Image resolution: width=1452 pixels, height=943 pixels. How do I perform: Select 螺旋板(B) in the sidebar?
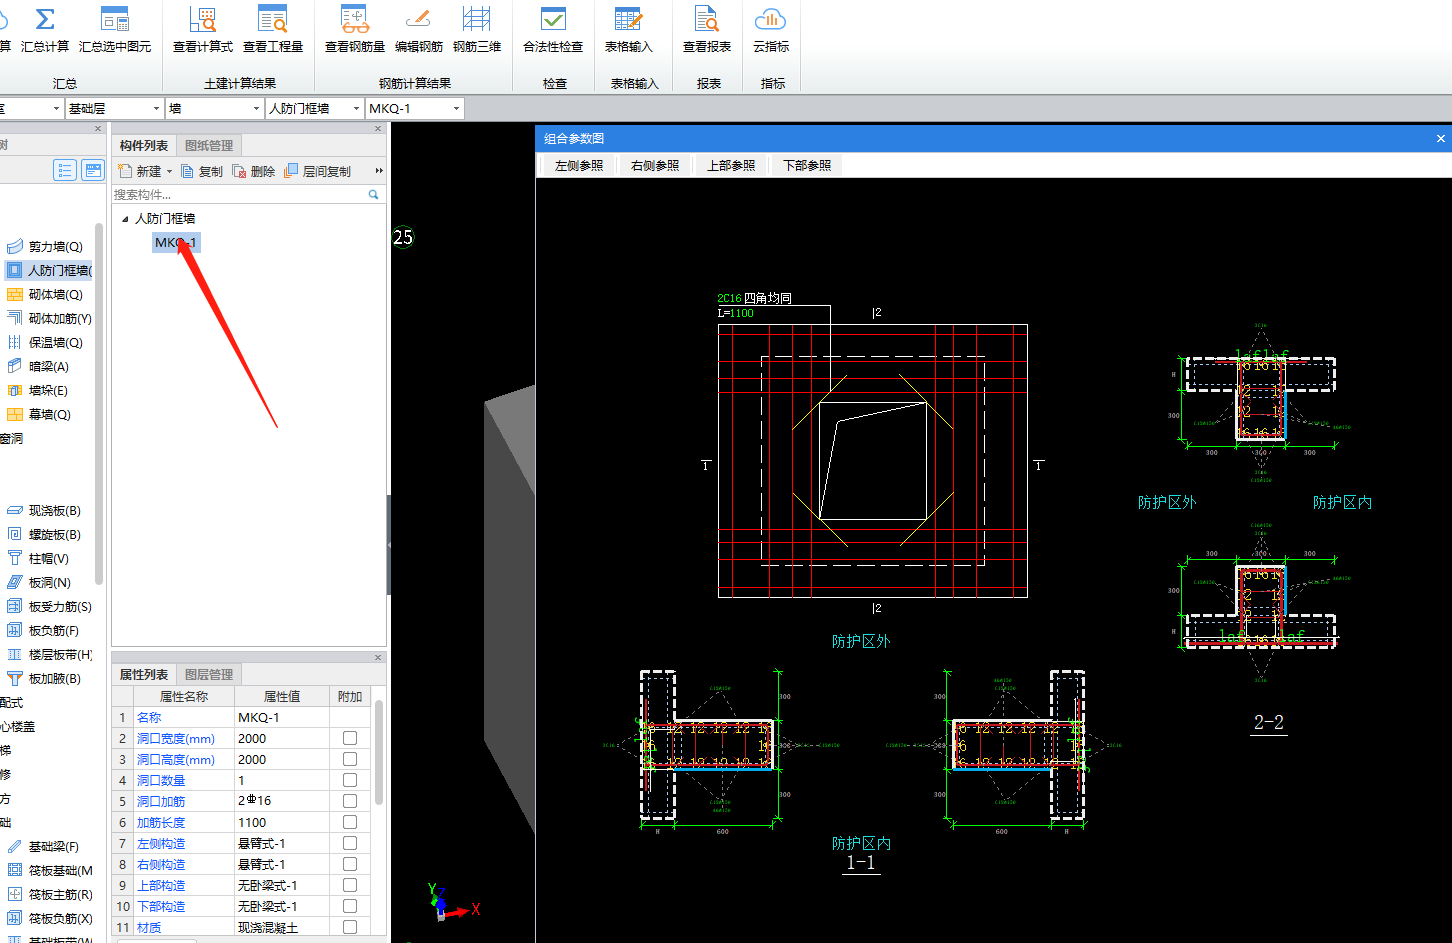click(44, 534)
